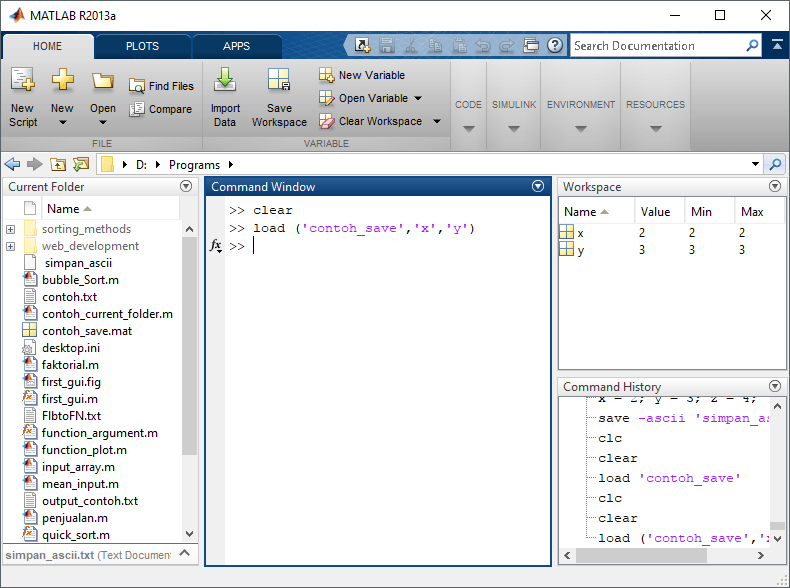Click Find Files

pos(161,86)
